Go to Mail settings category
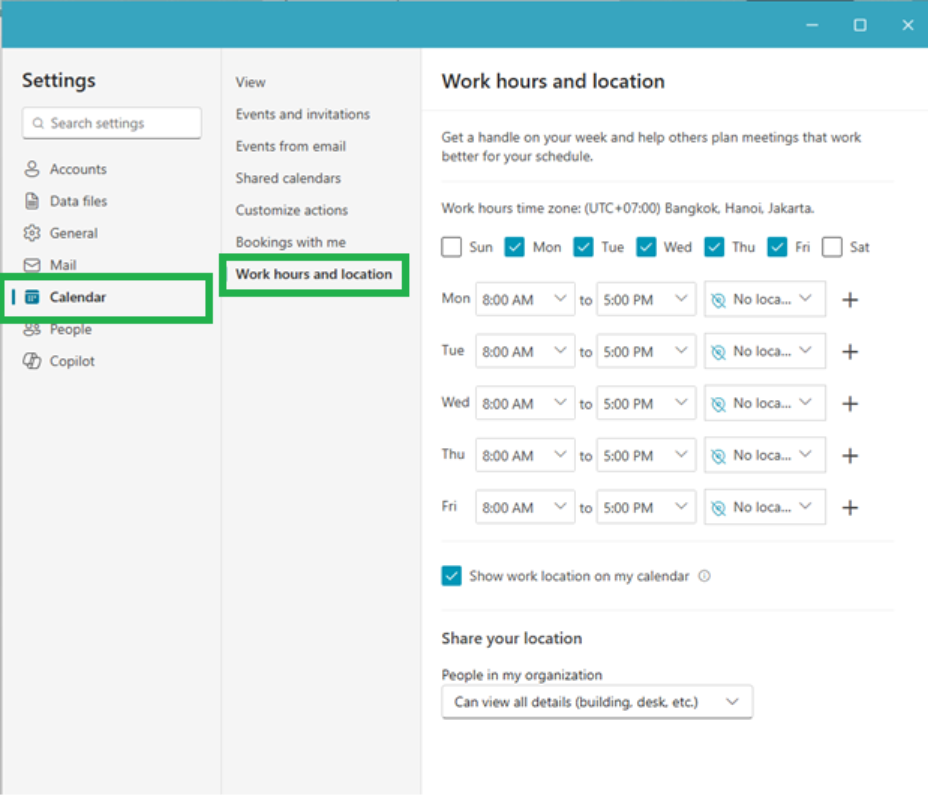 (x=63, y=265)
